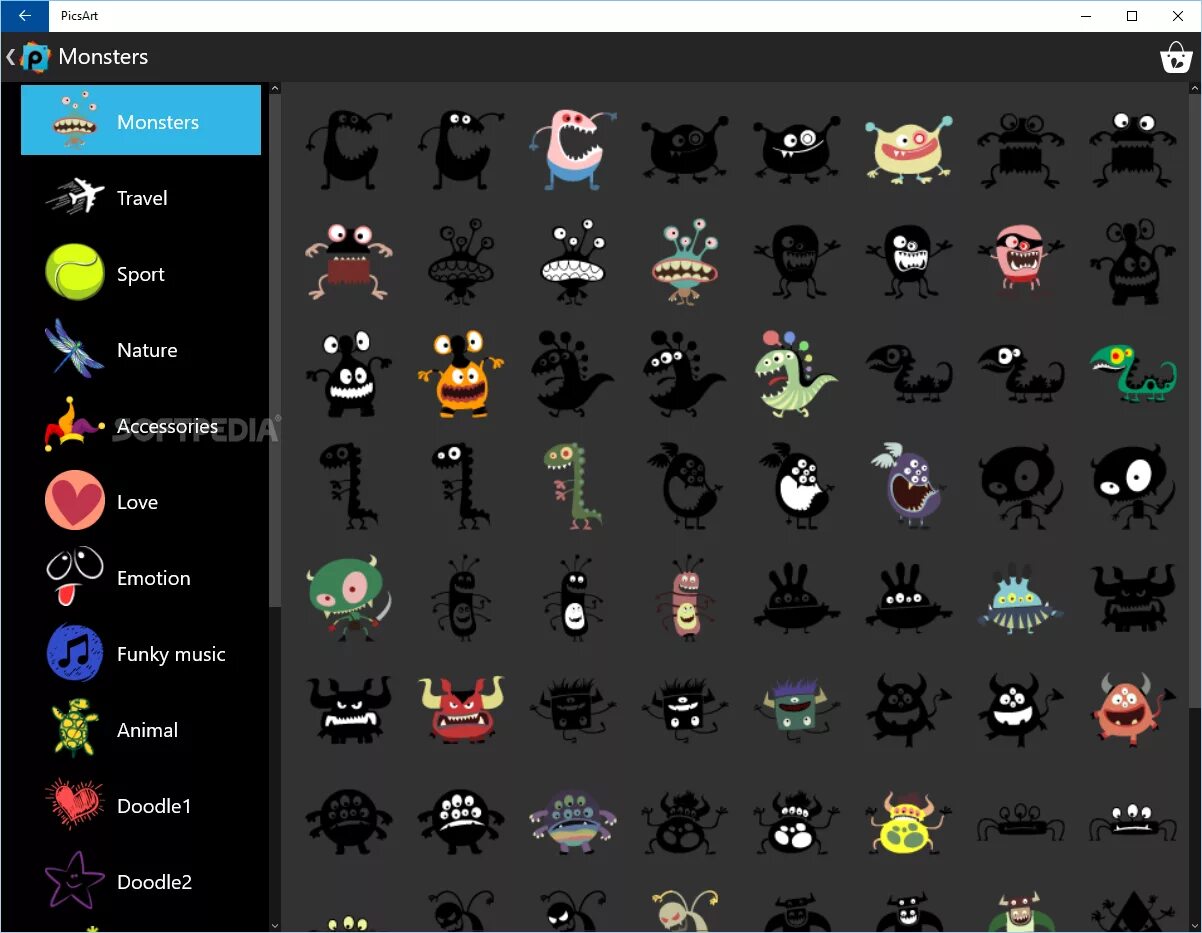Click the googly eyes Emotion icon

point(75,576)
